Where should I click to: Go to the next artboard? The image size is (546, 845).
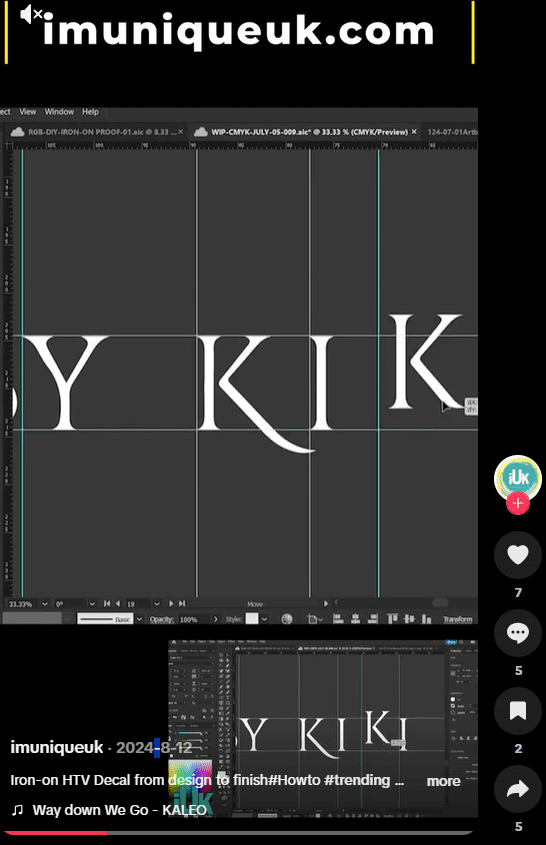[x=171, y=604]
